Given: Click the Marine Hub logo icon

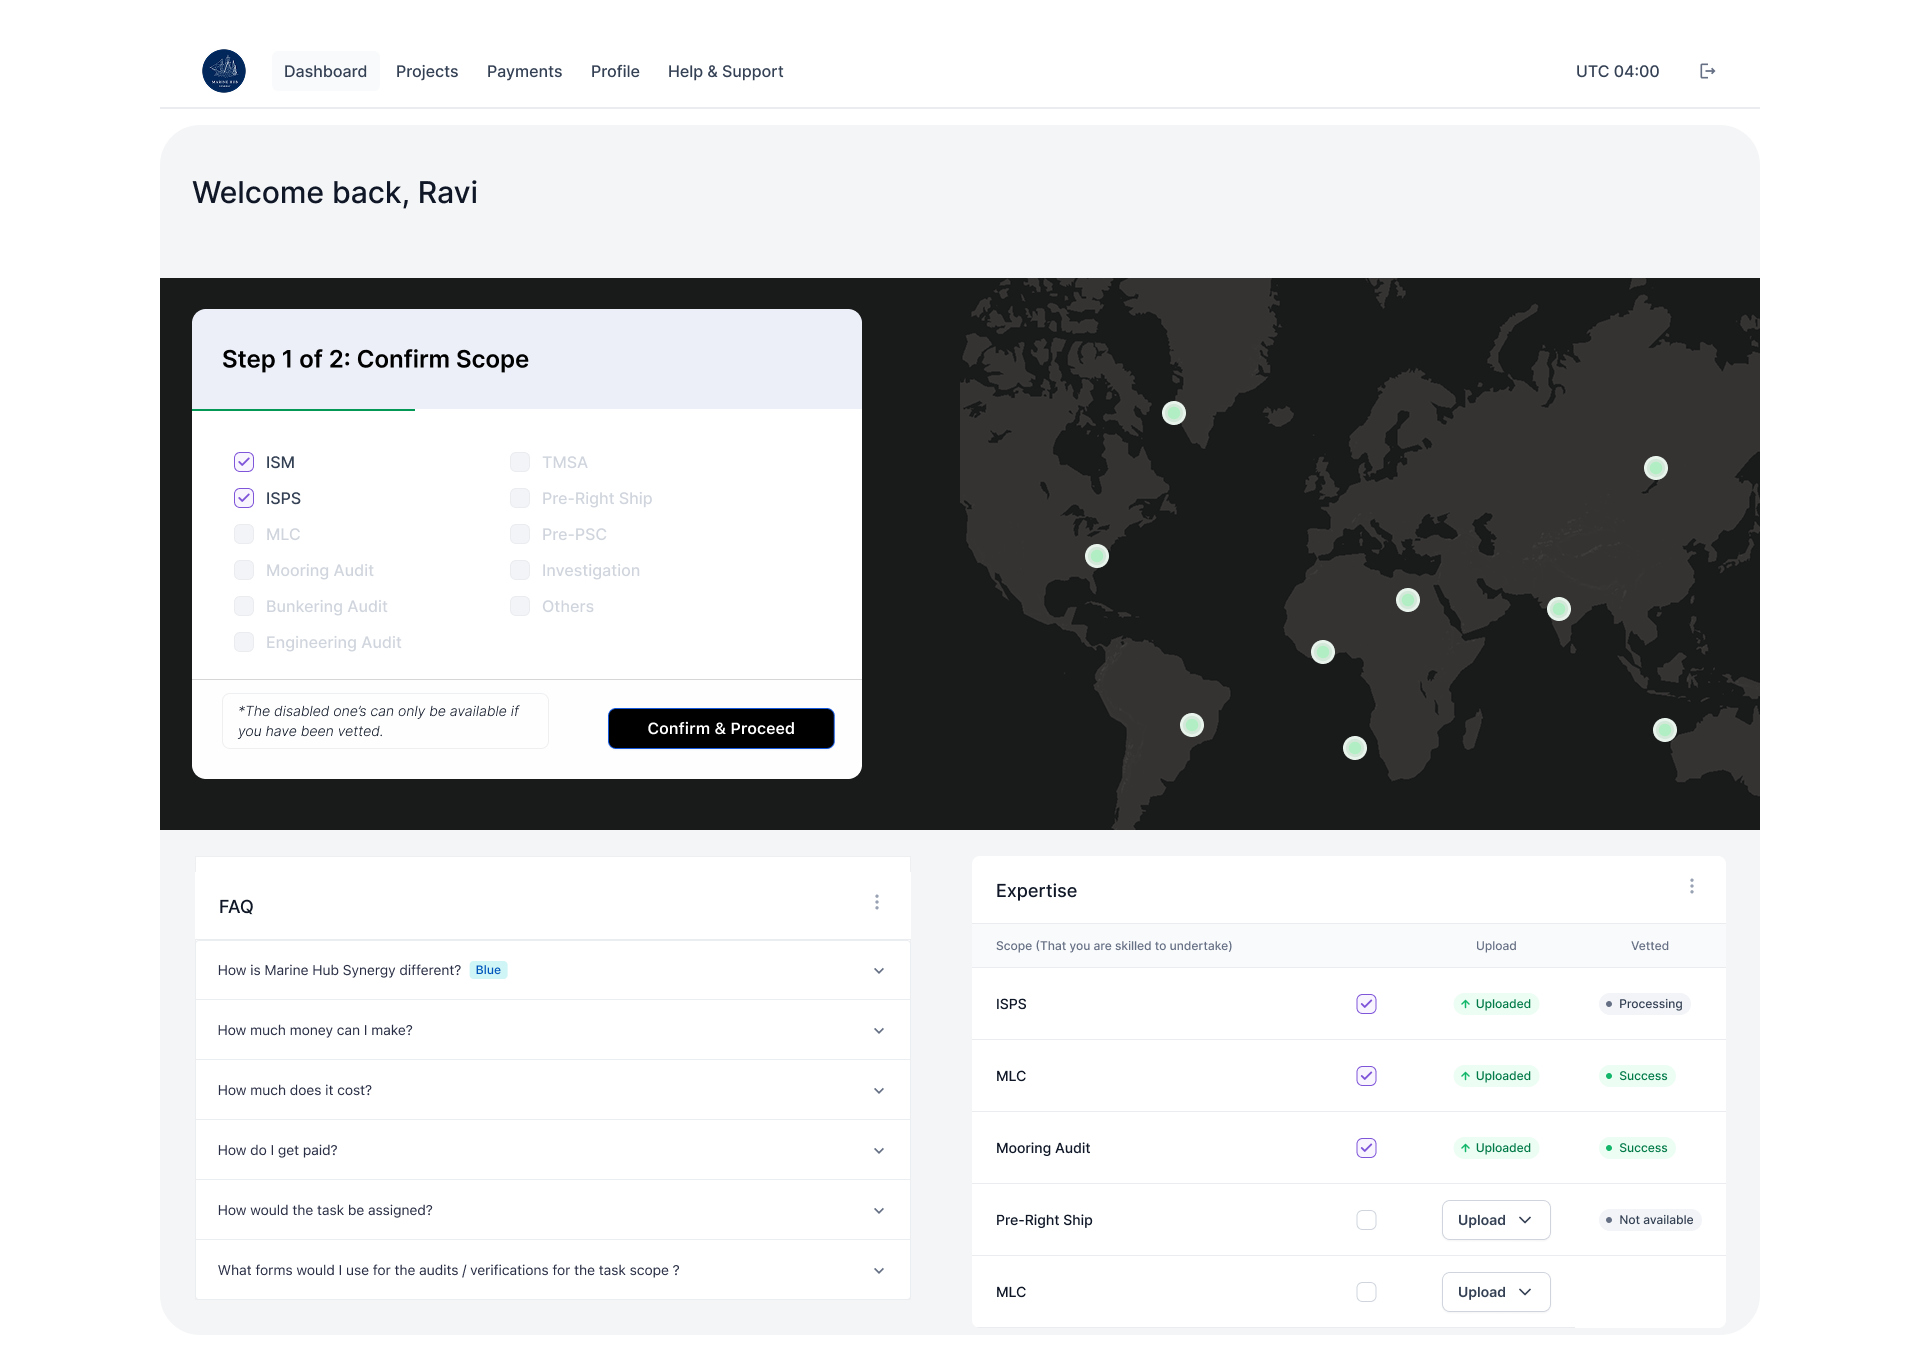Looking at the screenshot, I should coord(224,70).
